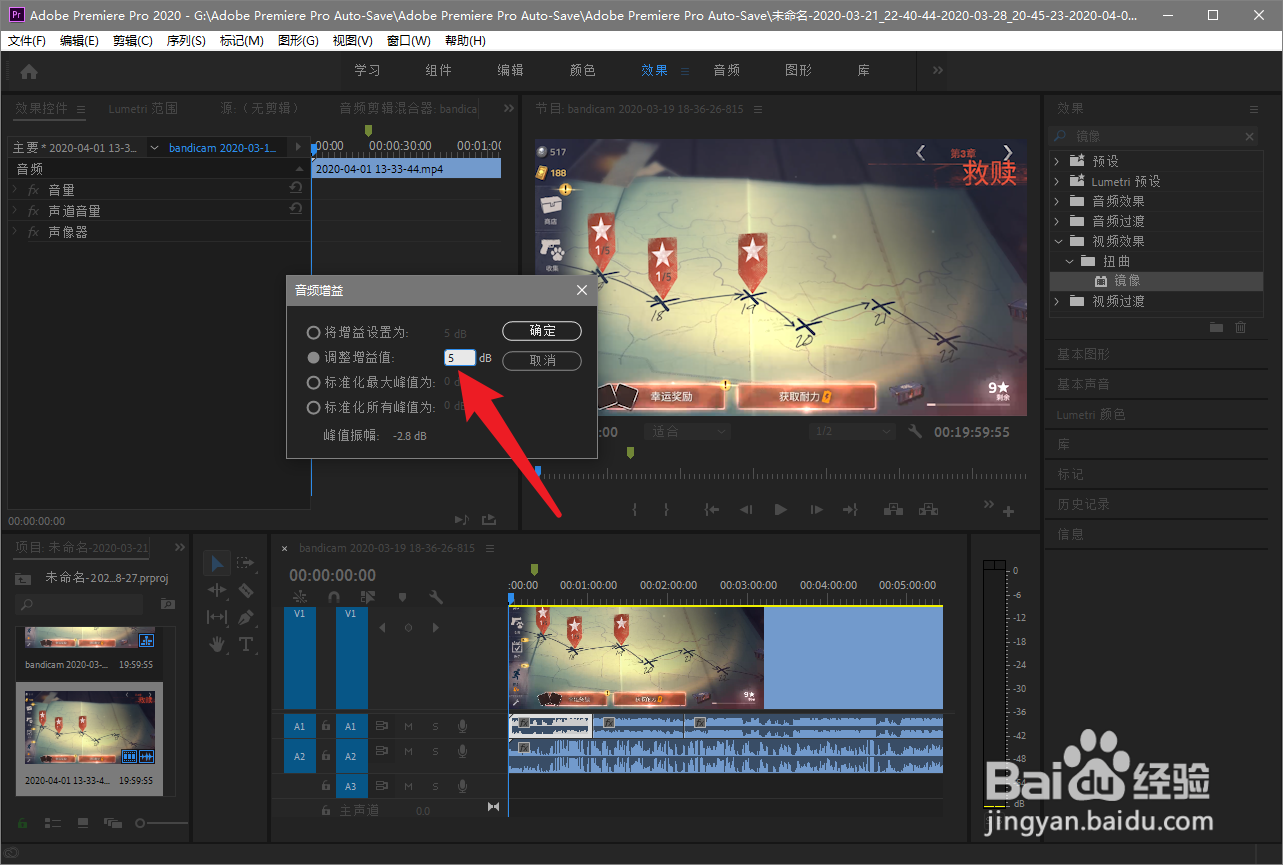Expand the 预设 folder in the Effects panel
Image resolution: width=1283 pixels, height=865 pixels.
1058,161
